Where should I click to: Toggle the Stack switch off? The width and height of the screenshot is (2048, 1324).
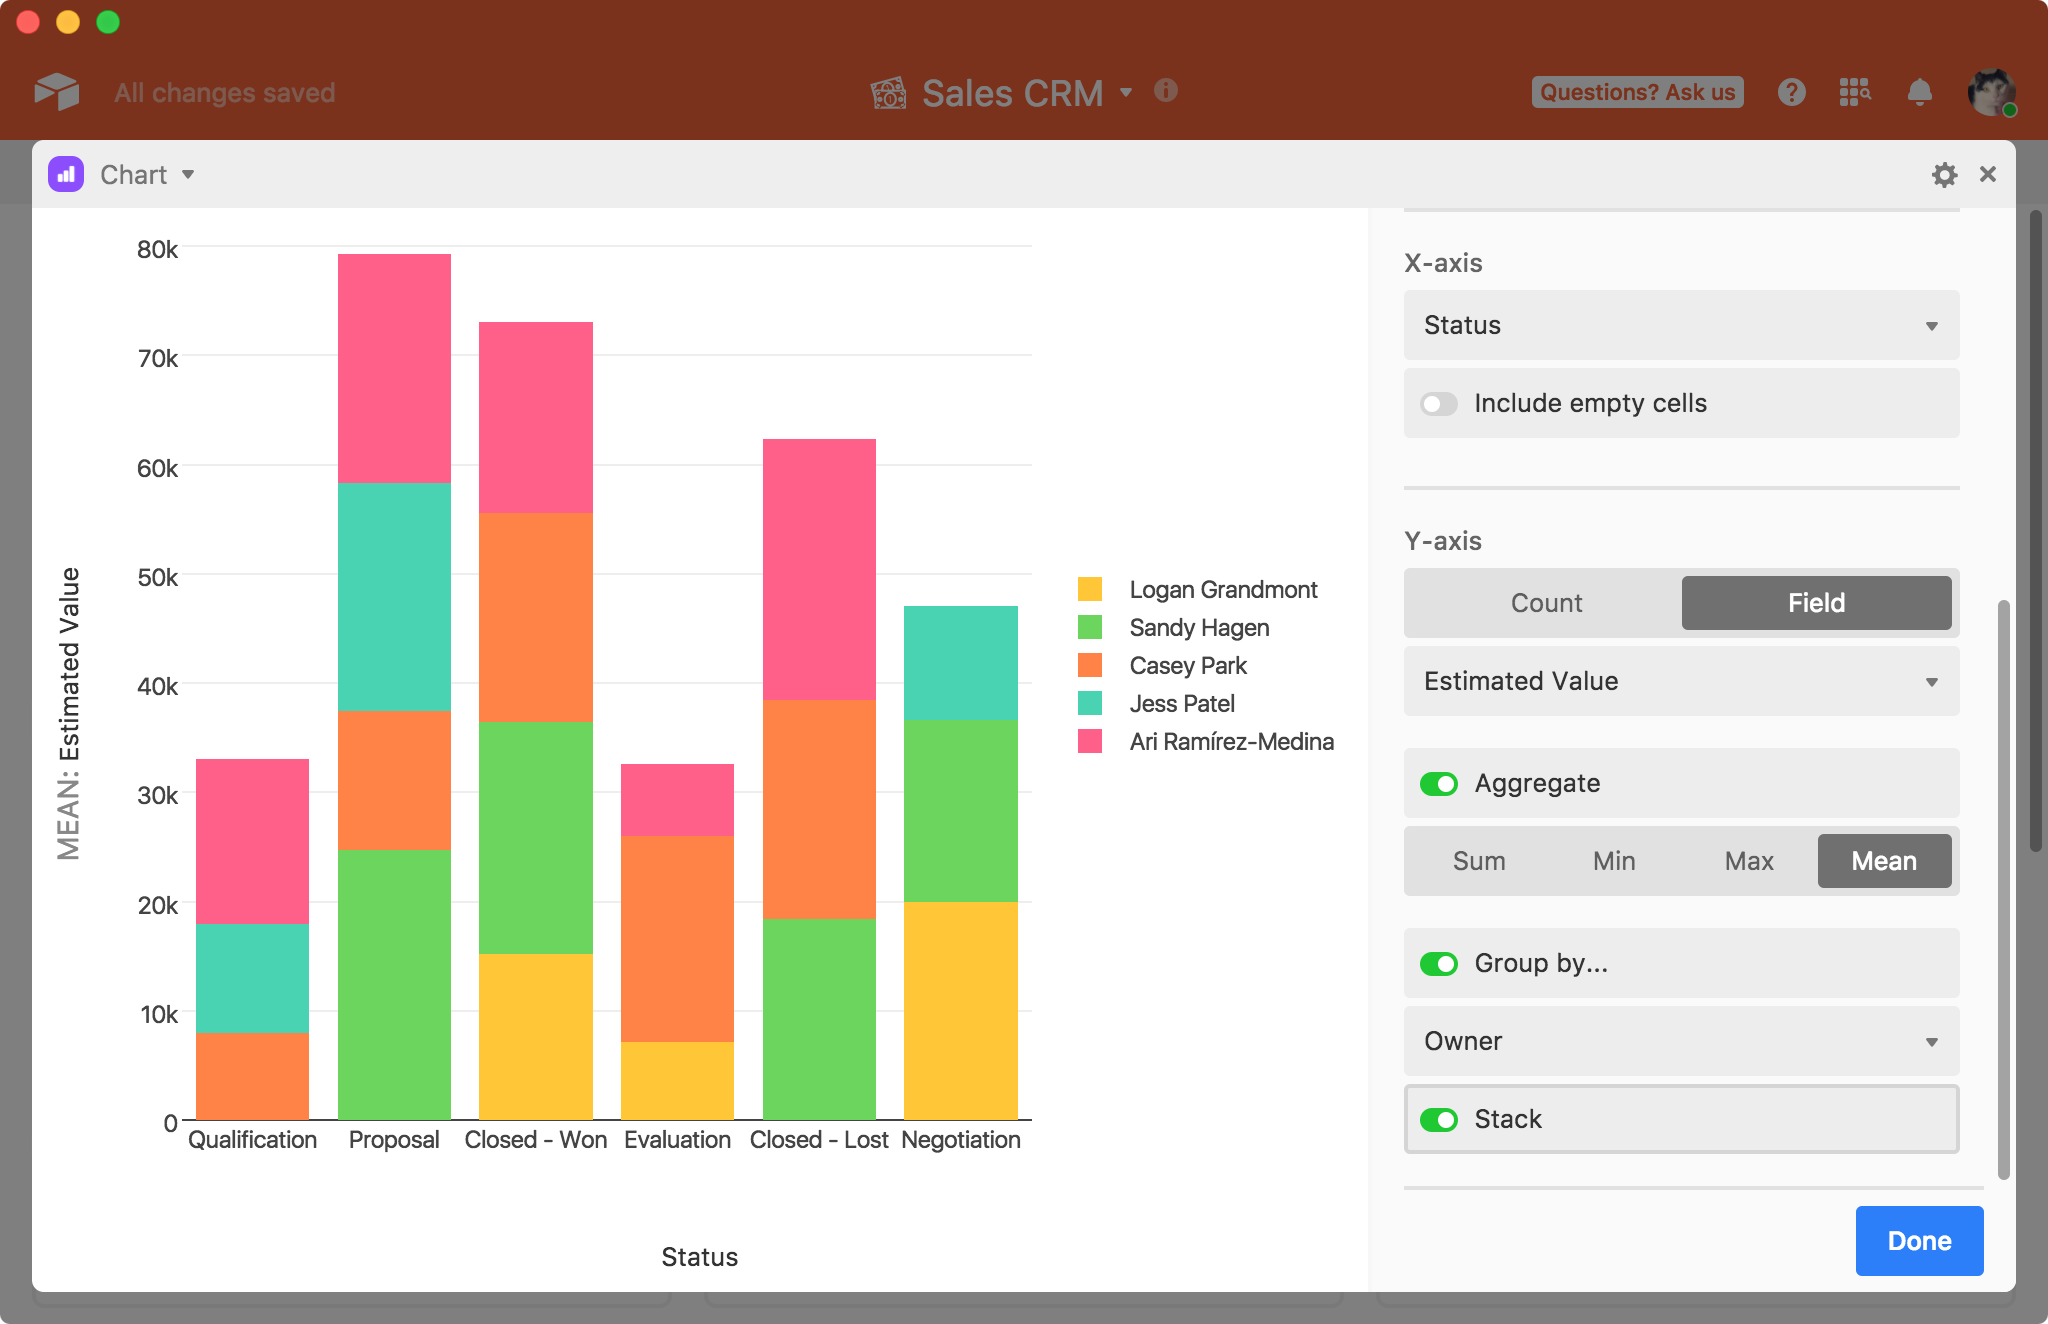click(x=1440, y=1120)
